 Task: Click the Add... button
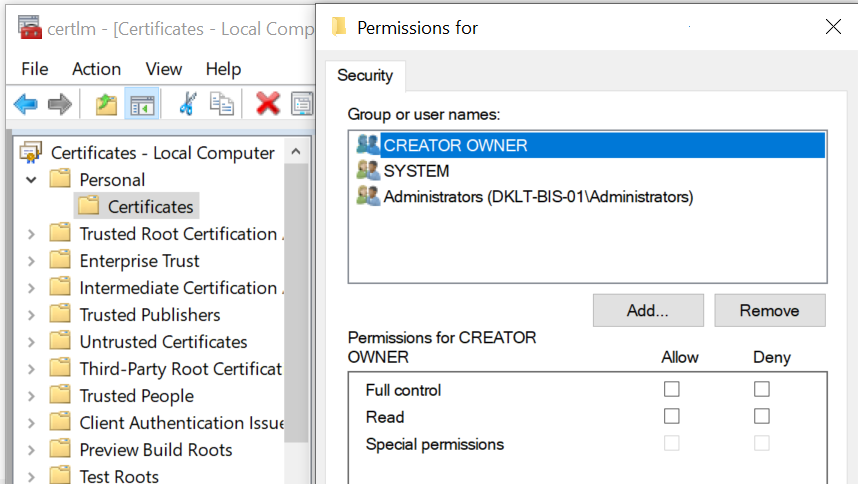(x=647, y=310)
